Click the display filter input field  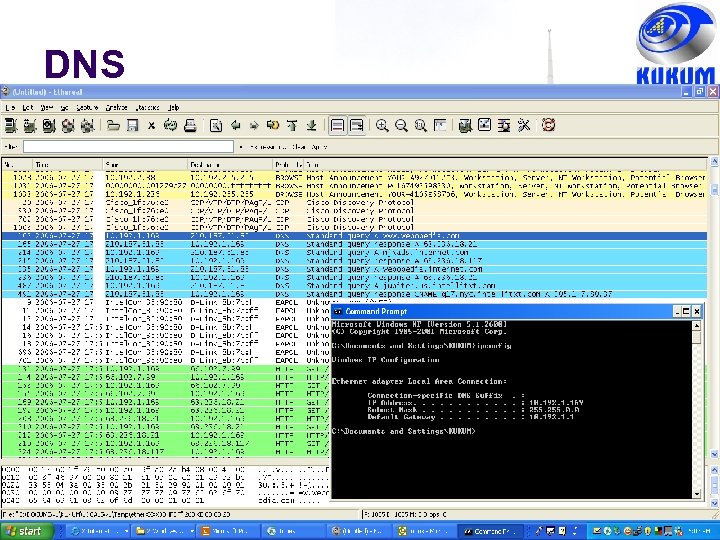[x=128, y=147]
